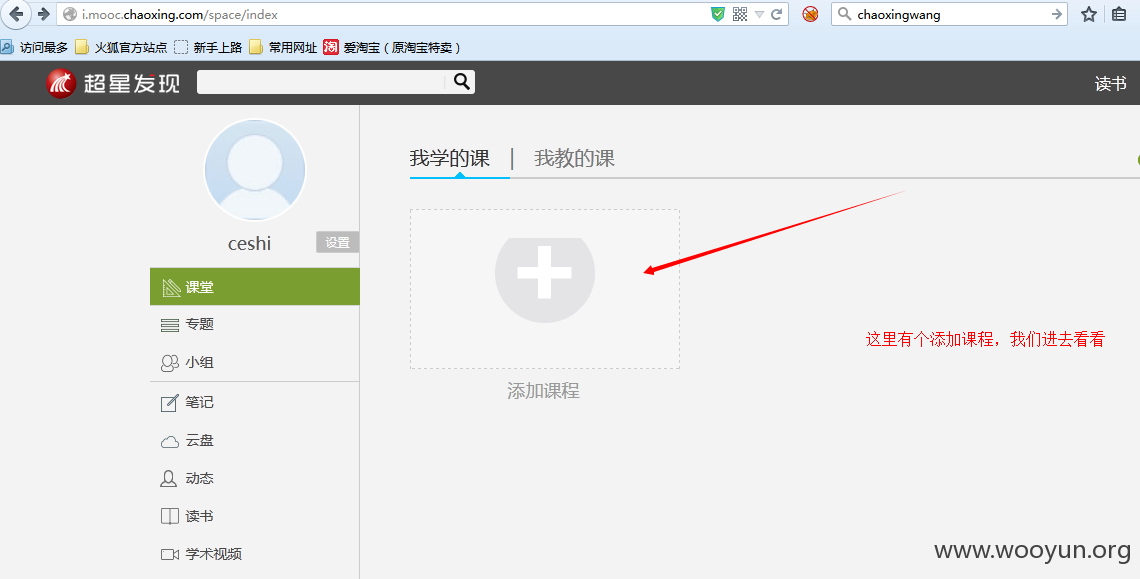Click the browser back arrow button
The height and width of the screenshot is (579, 1140).
15,14
